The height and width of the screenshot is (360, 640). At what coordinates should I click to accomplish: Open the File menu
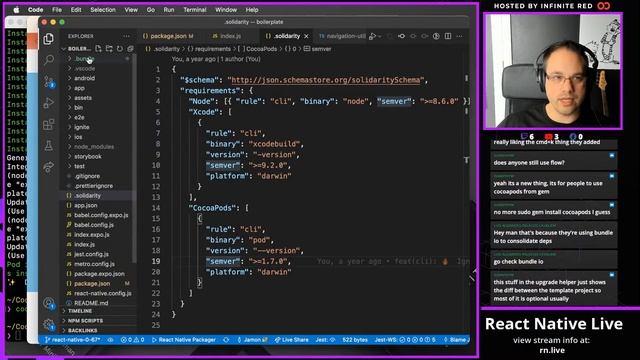(x=57, y=10)
